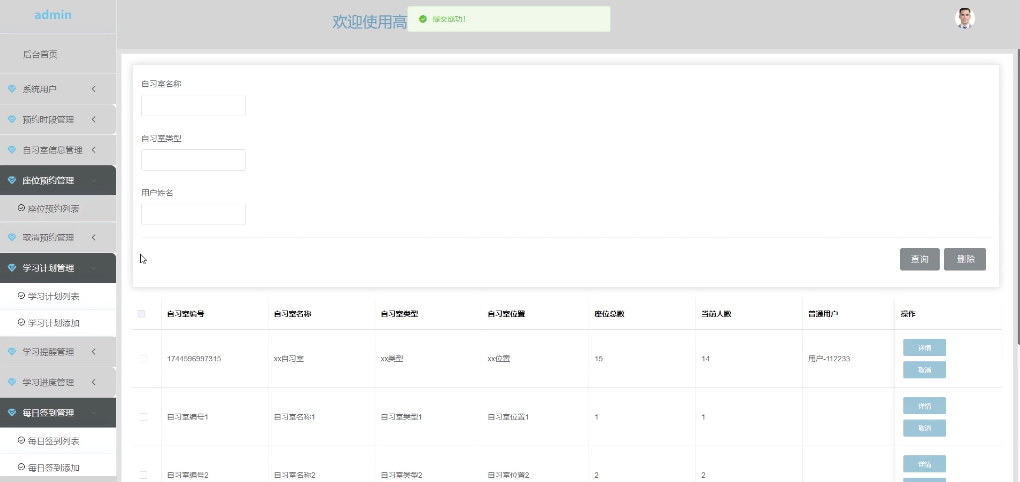Expand 学习进度管理 with its chevron arrow

tap(94, 382)
